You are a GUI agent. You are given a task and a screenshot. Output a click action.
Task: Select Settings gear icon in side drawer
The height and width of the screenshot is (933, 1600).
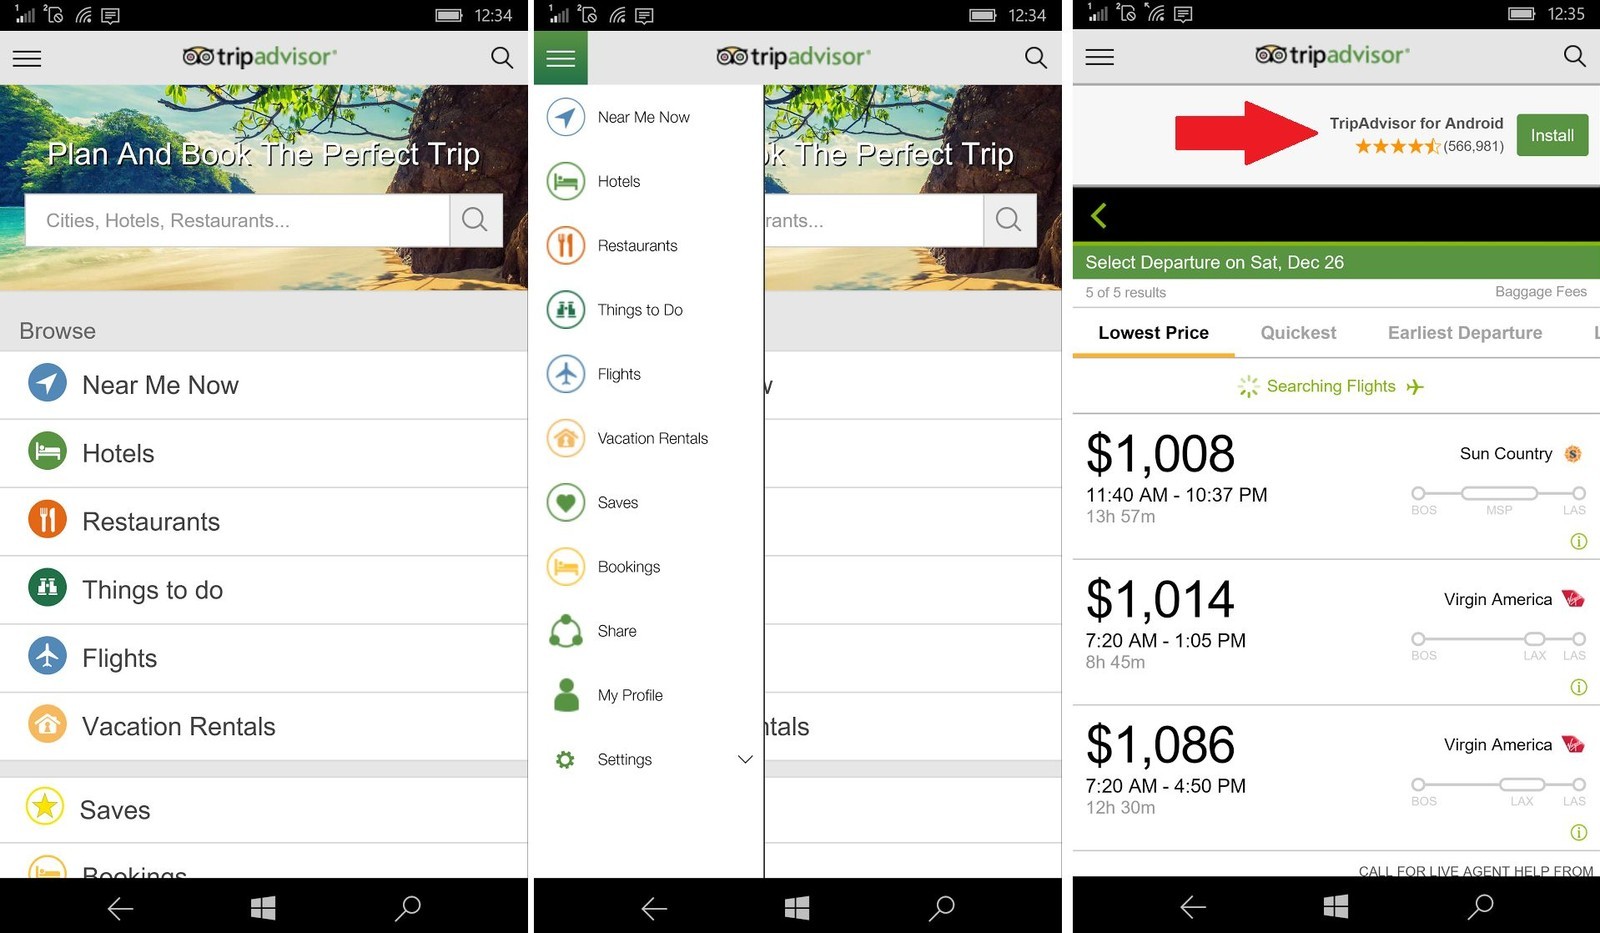coord(565,760)
